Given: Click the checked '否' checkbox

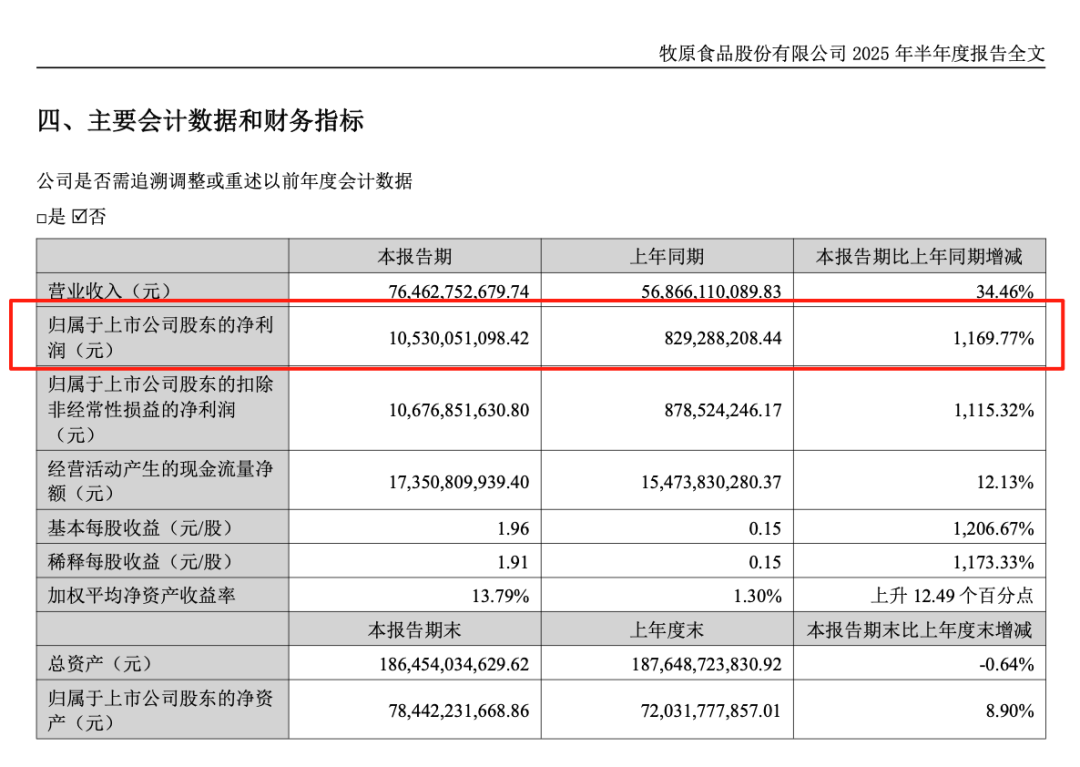Looking at the screenshot, I should (x=80, y=217).
